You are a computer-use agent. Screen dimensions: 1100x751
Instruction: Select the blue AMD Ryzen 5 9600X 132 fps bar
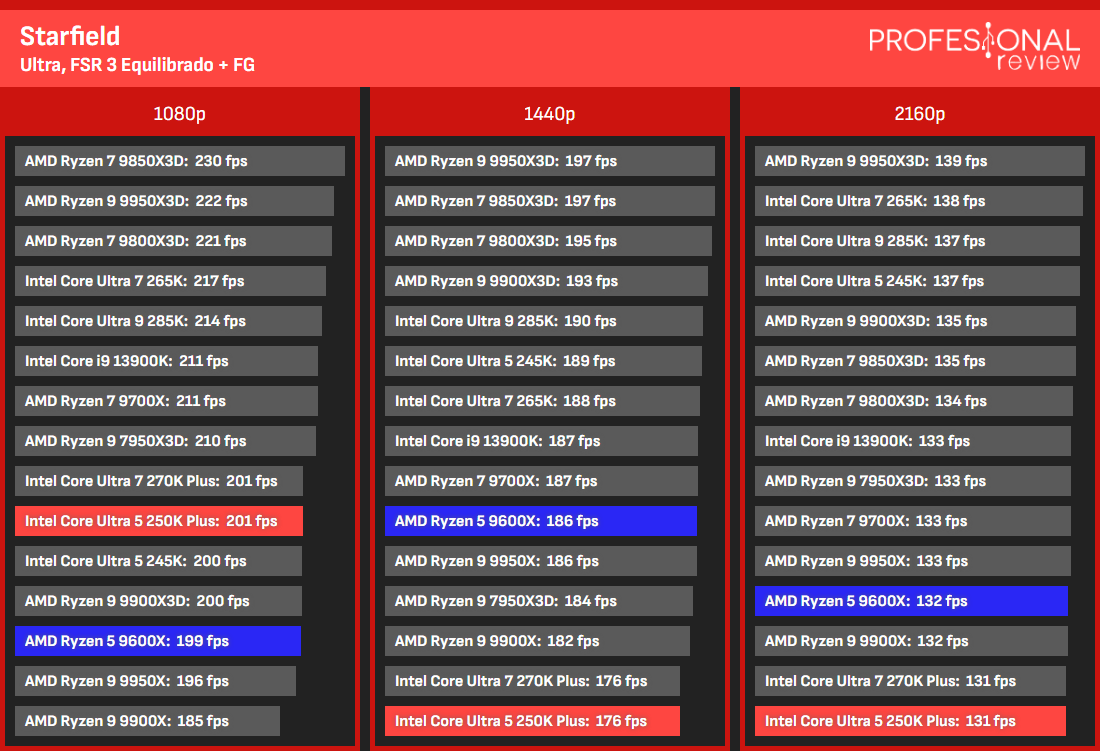coord(911,601)
